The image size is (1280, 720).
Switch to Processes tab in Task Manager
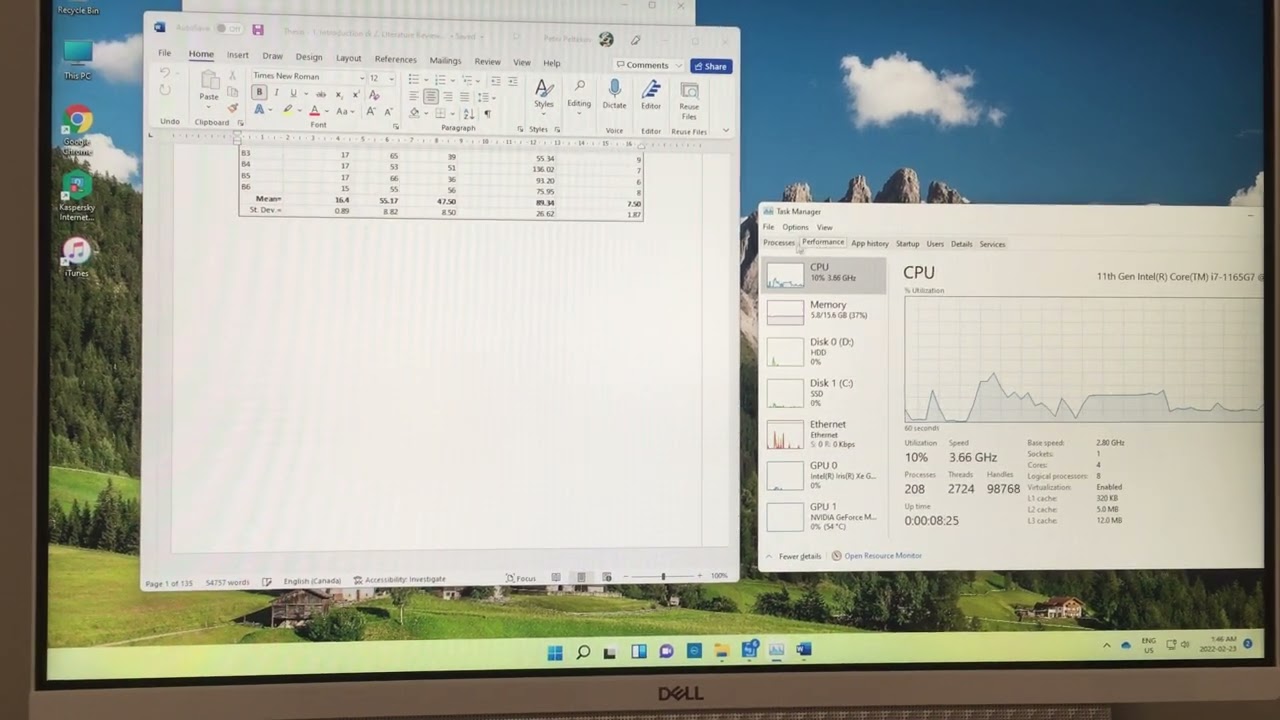(779, 243)
